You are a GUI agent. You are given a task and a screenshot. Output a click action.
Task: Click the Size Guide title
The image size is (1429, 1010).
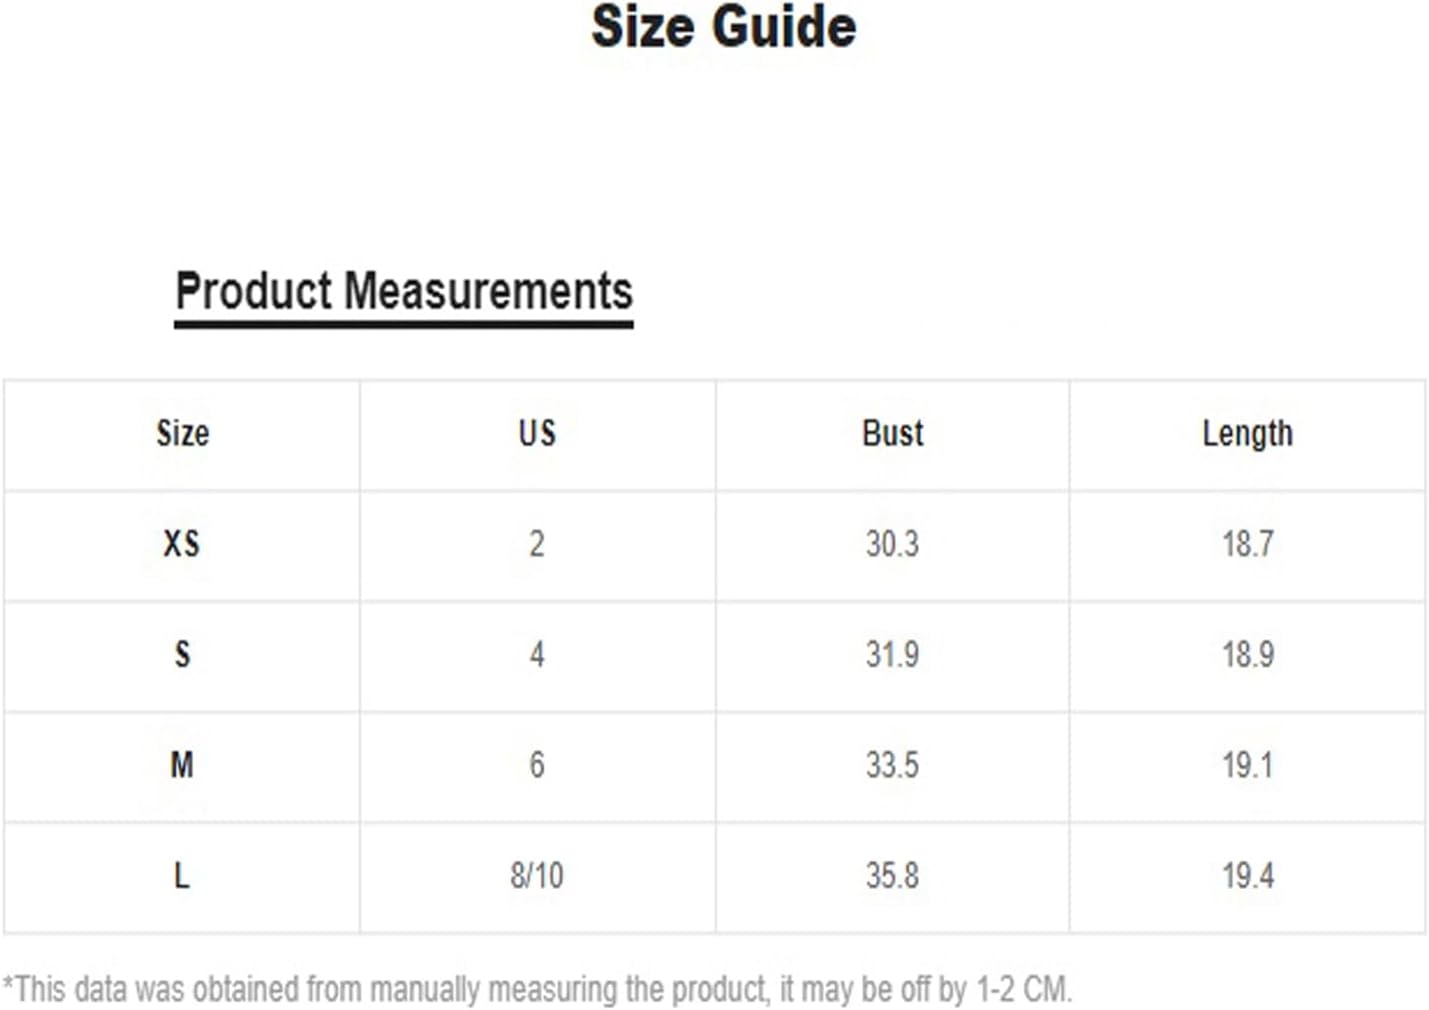723,27
